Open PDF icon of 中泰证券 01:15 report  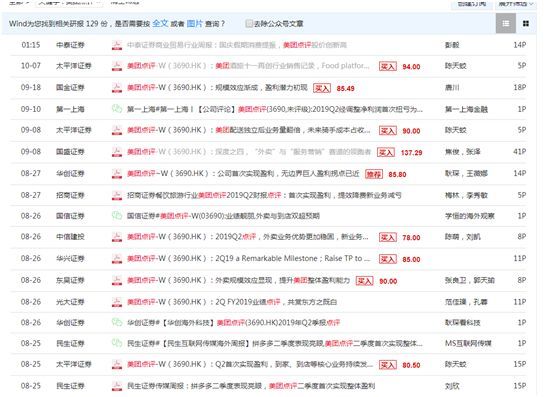[117, 45]
